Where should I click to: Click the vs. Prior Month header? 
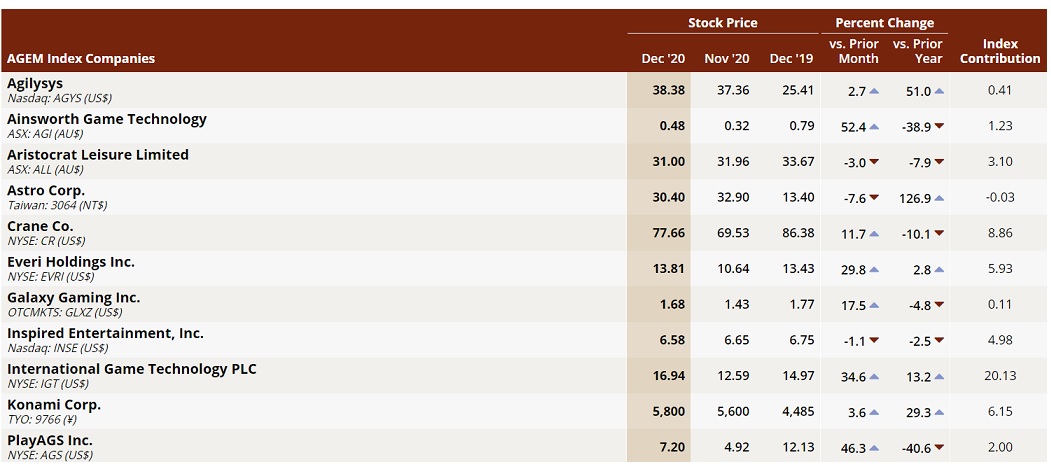pos(853,51)
